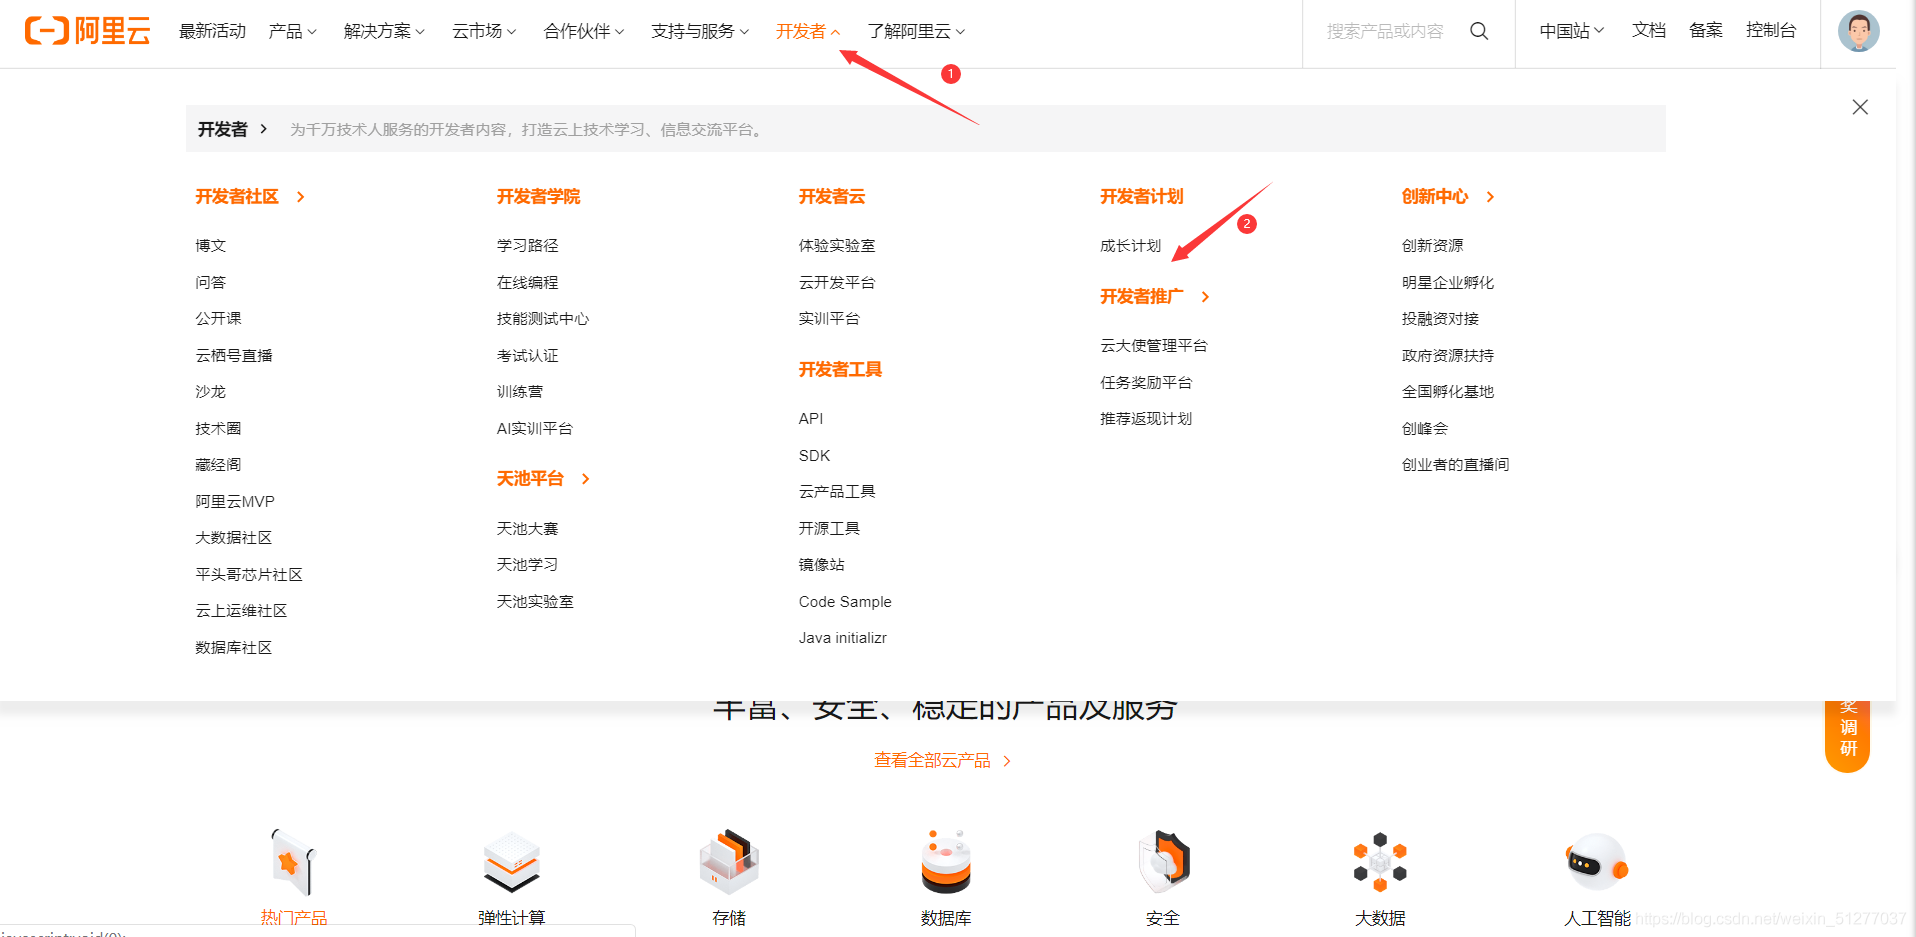This screenshot has width=1916, height=937.
Task: Click 查看全部云产品 link
Action: (942, 761)
